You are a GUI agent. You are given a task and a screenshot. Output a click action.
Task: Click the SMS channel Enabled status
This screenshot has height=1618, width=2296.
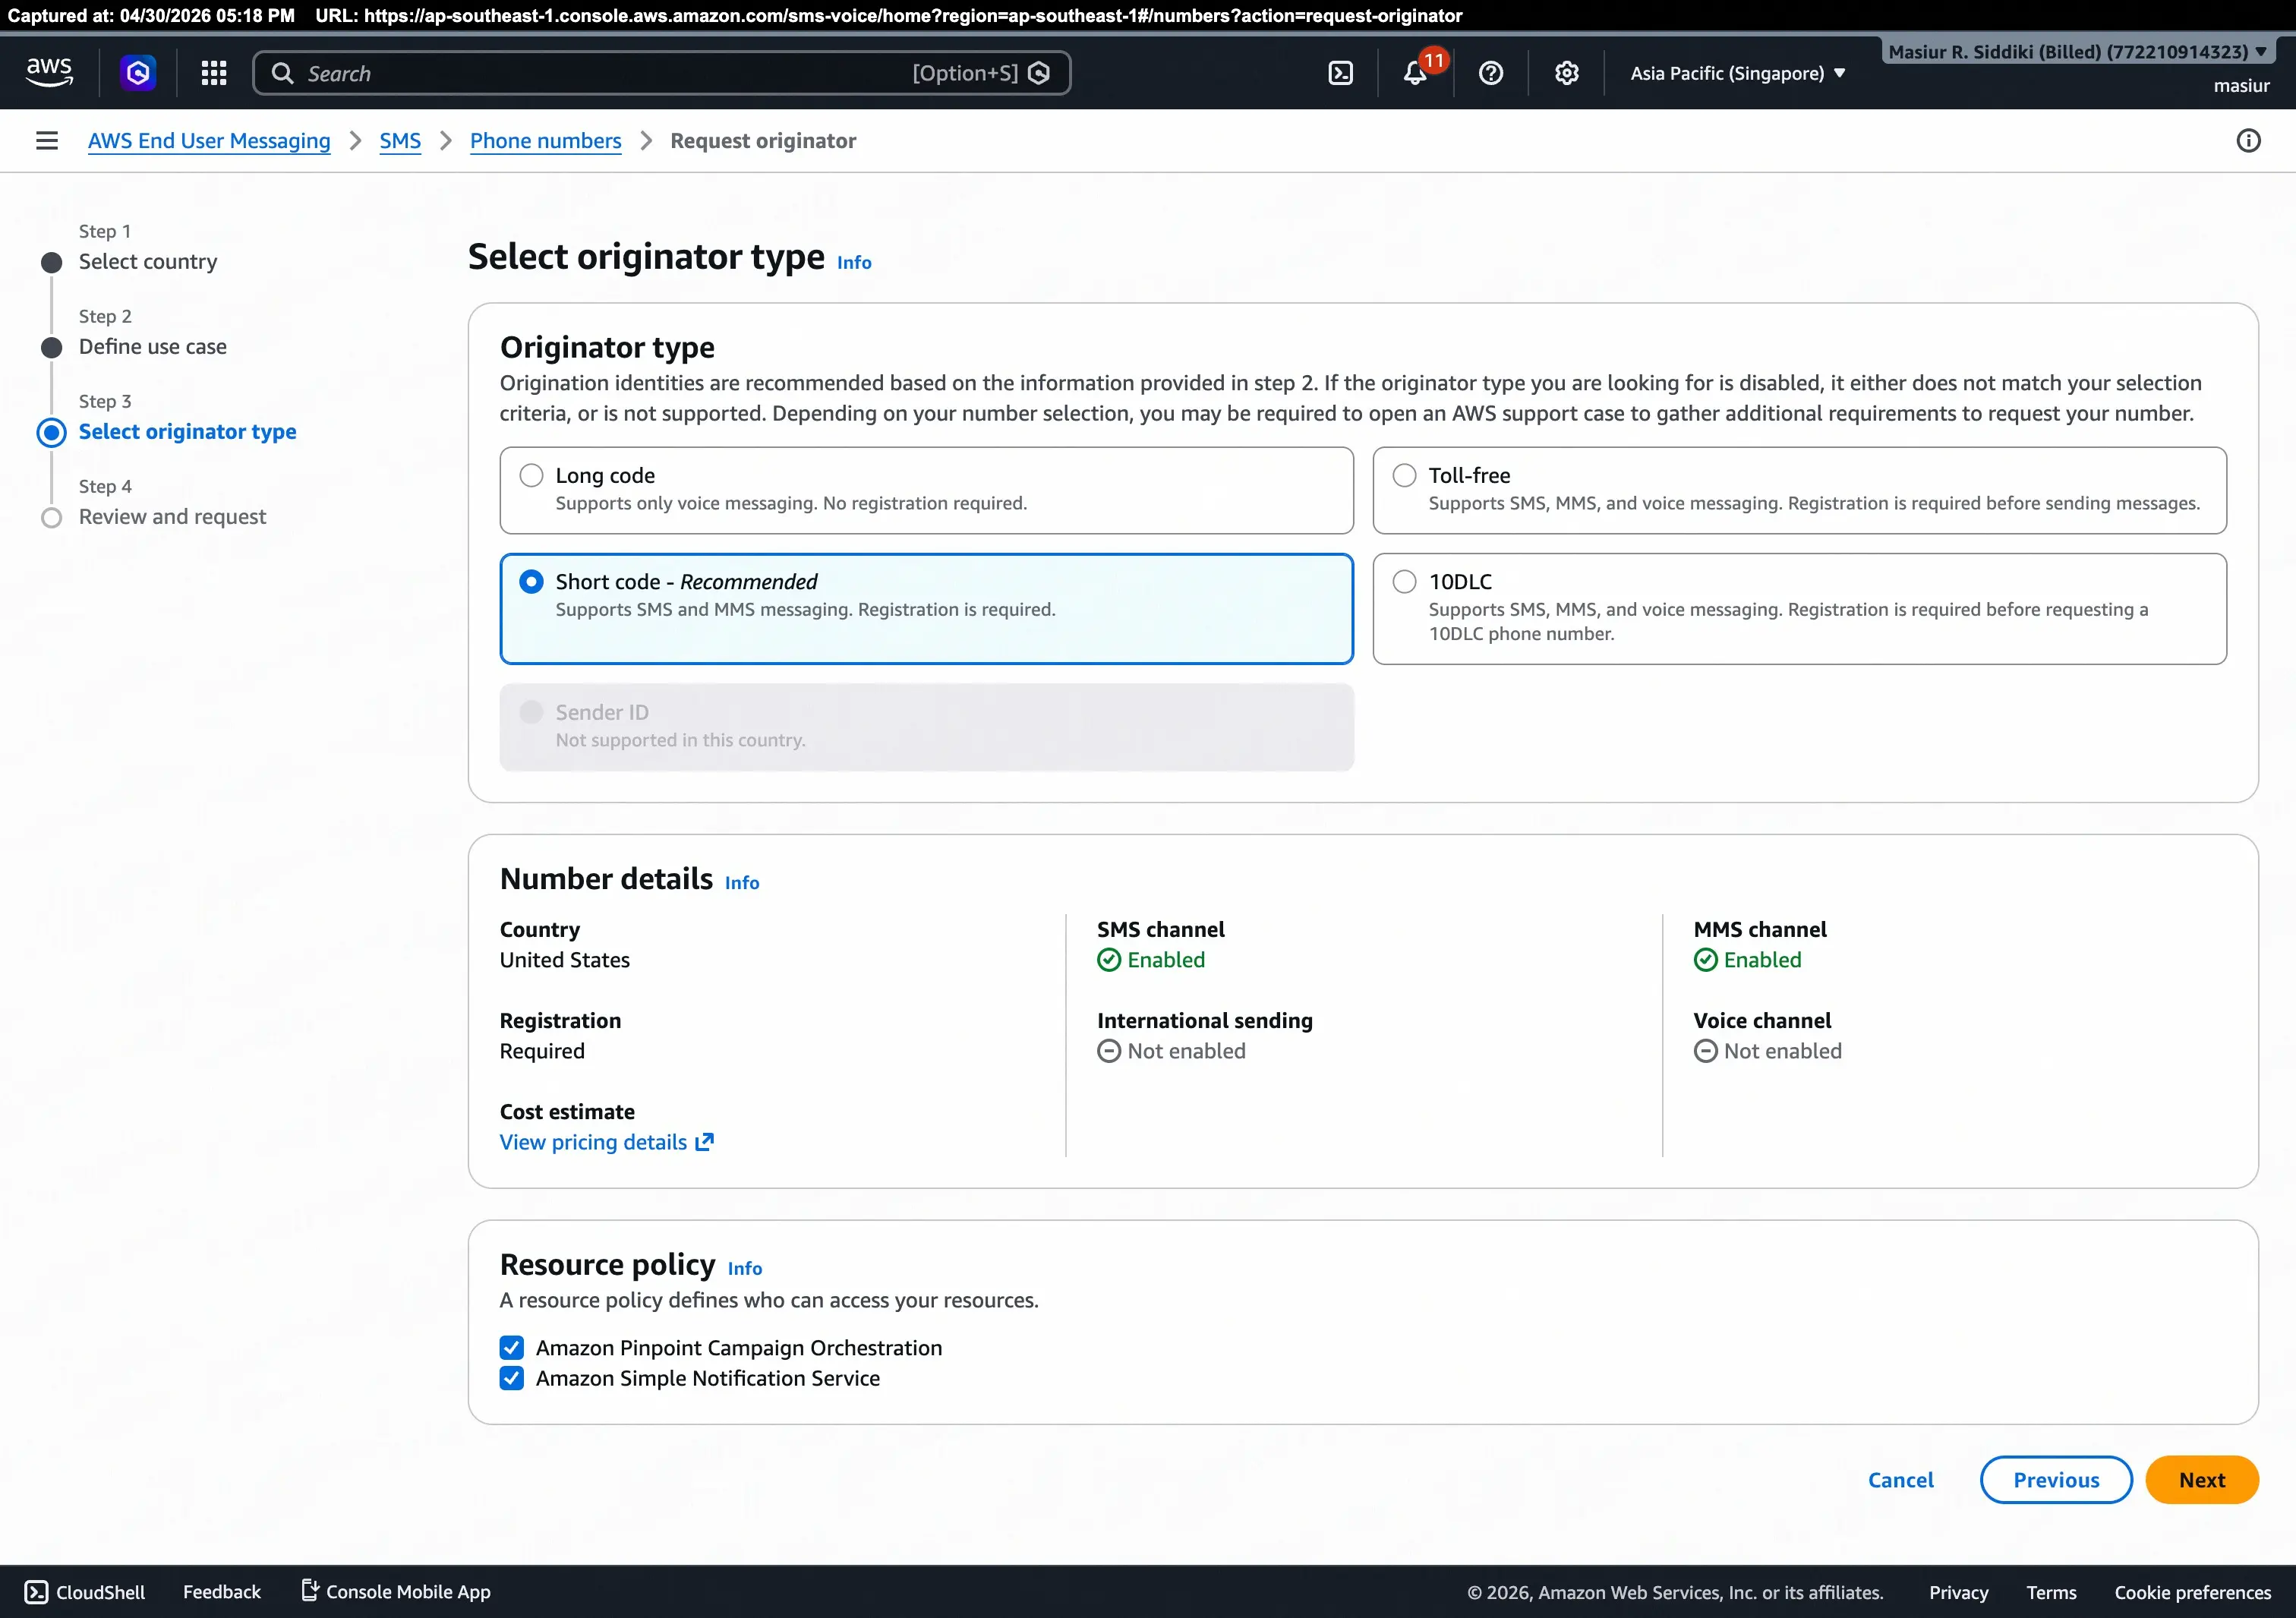point(1151,960)
